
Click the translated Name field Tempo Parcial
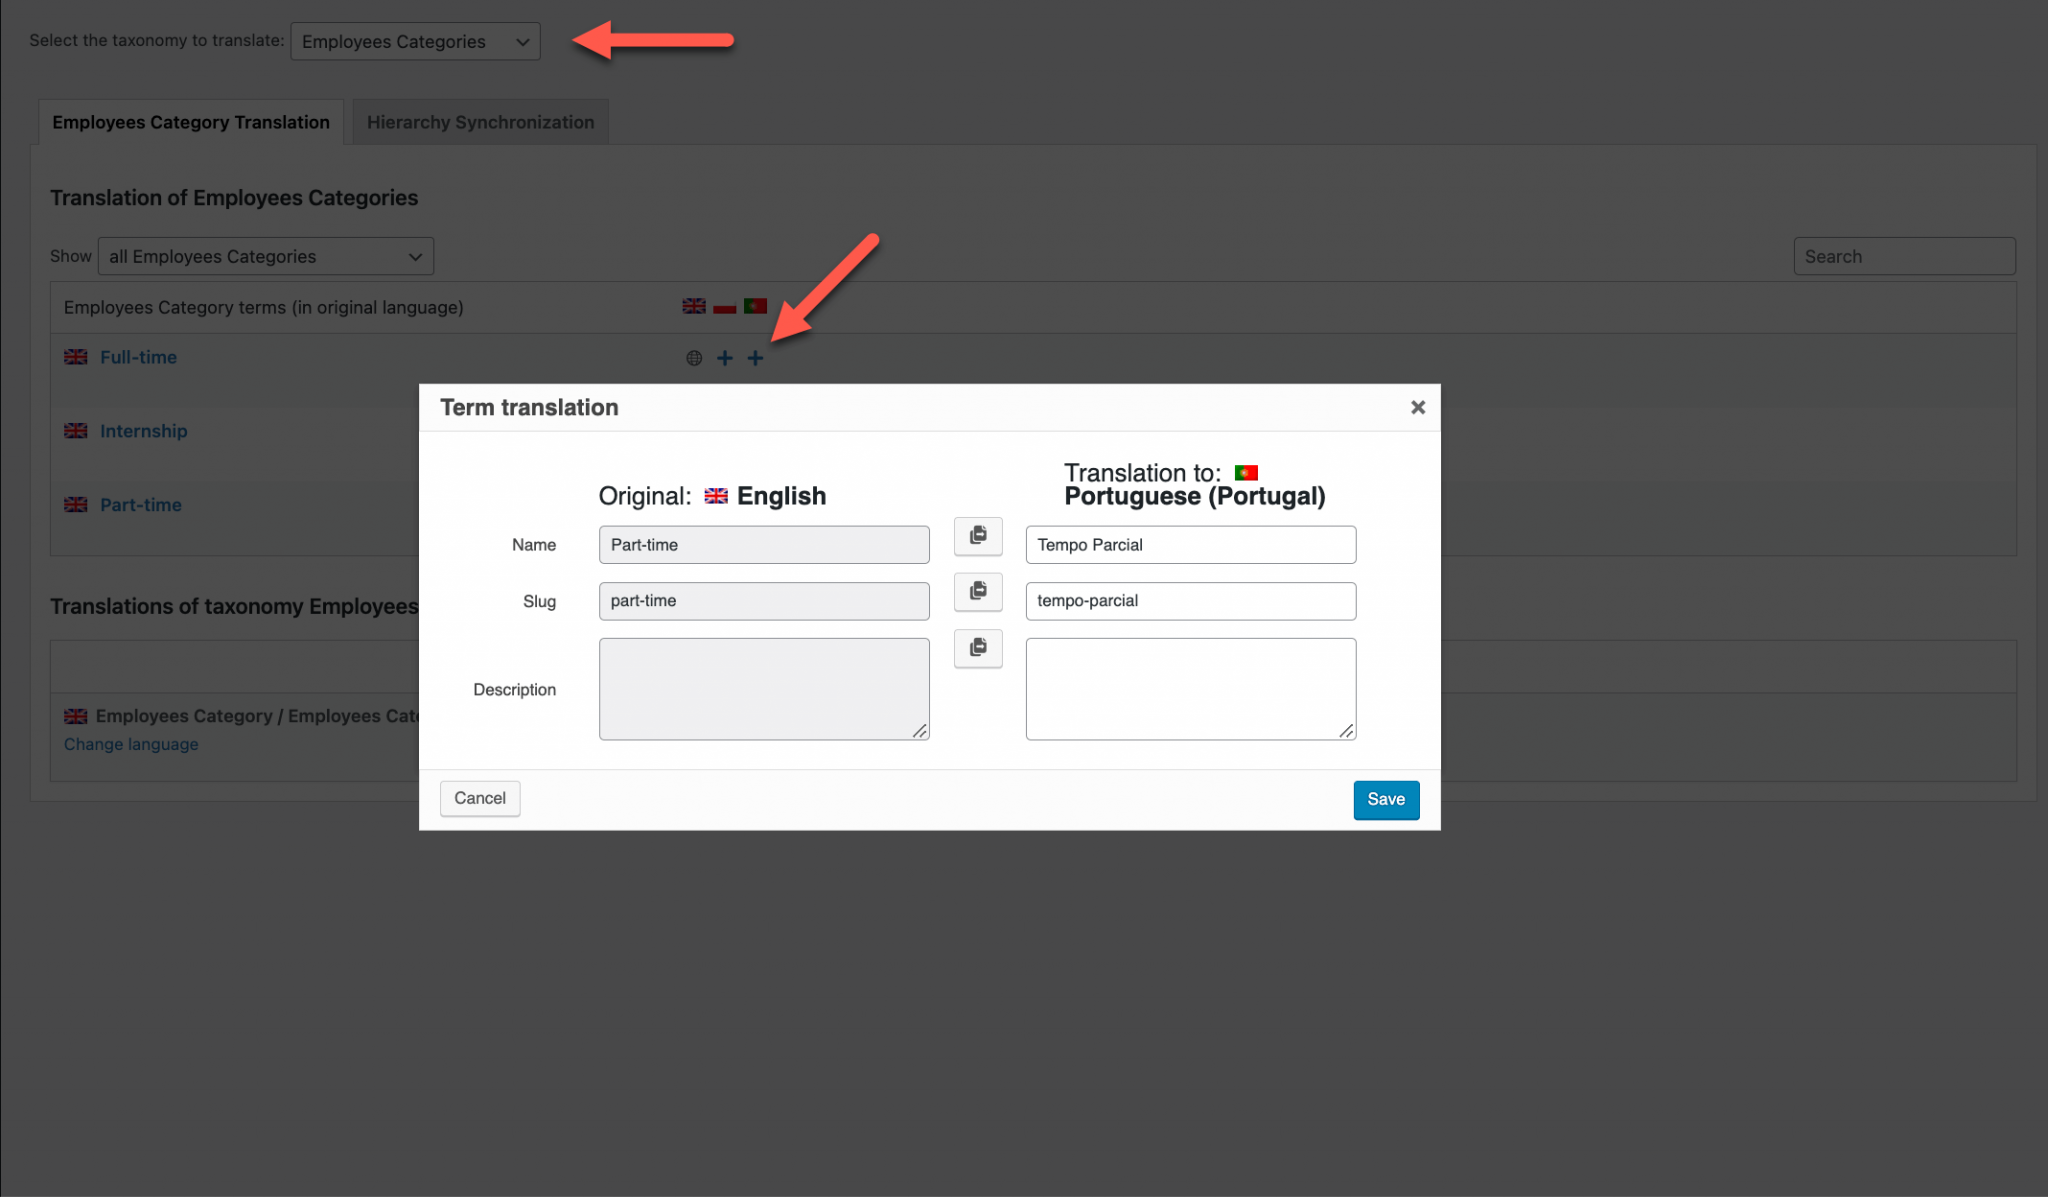(1190, 545)
